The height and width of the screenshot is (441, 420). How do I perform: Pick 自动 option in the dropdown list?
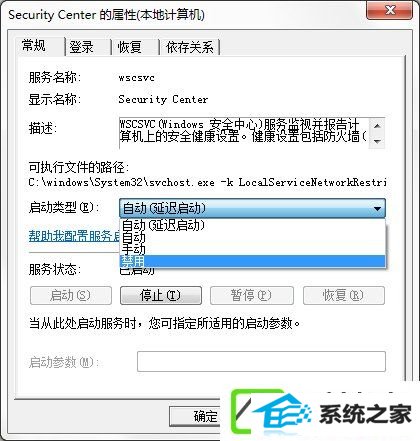click(x=252, y=238)
